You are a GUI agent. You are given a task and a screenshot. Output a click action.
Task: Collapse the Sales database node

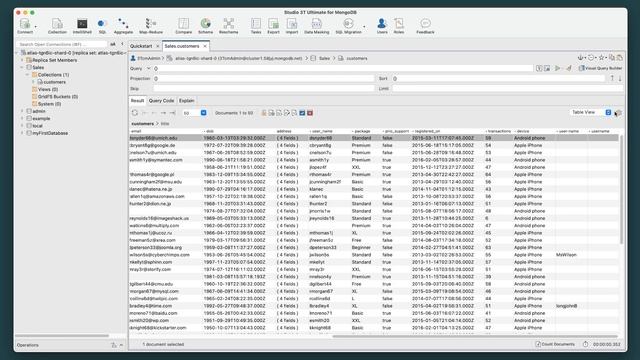[22, 67]
